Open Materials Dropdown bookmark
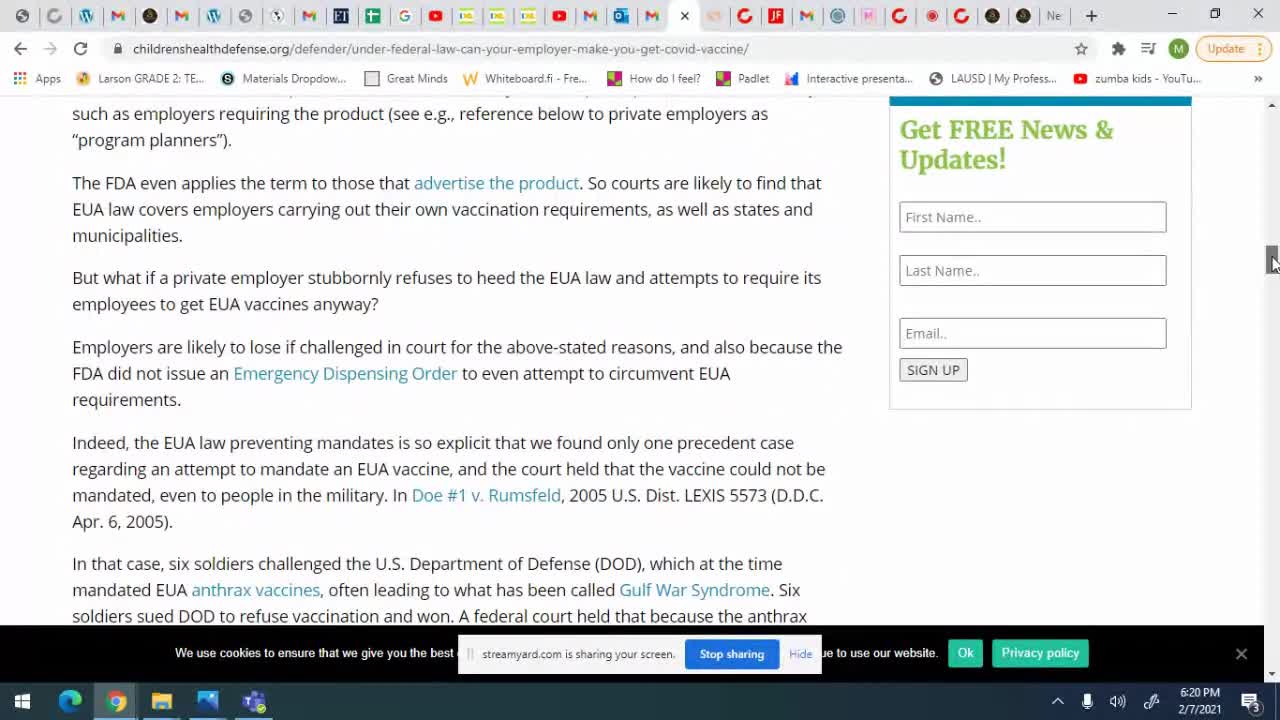The height and width of the screenshot is (720, 1280). (x=283, y=78)
